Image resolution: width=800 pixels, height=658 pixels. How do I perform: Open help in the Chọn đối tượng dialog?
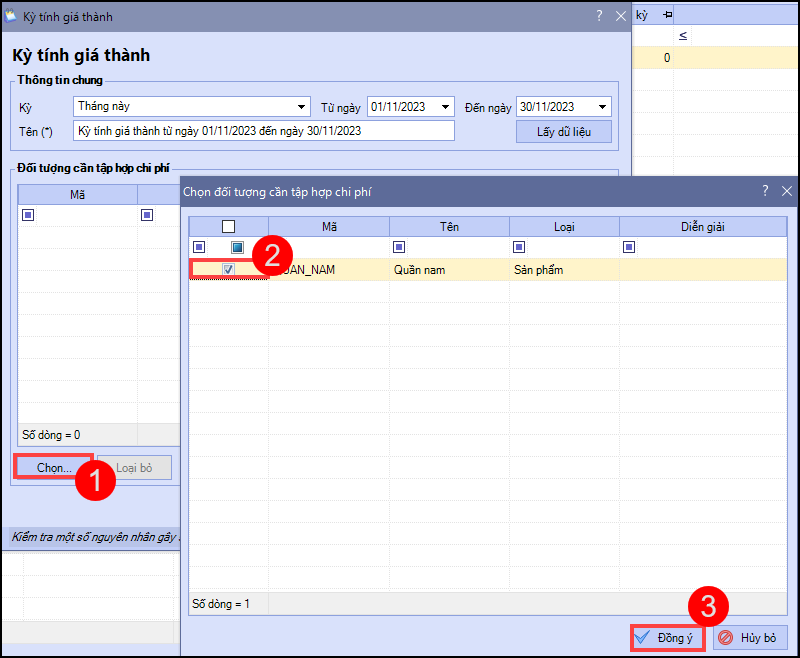pos(765,191)
